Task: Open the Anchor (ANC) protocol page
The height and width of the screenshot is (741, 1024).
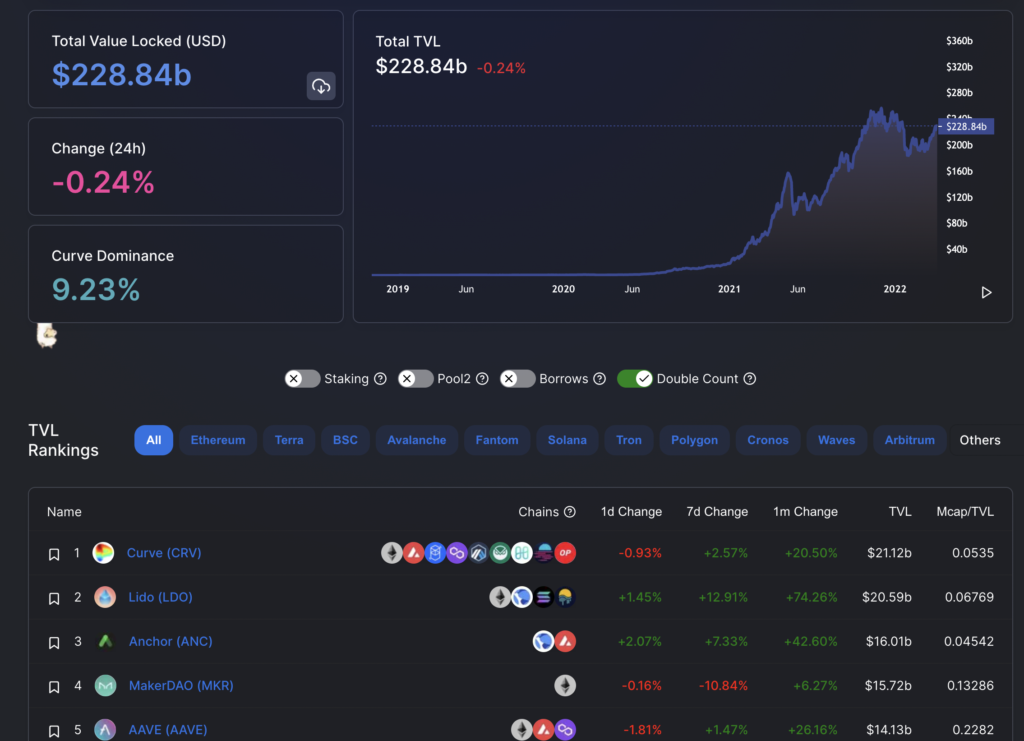Action: [x=170, y=641]
